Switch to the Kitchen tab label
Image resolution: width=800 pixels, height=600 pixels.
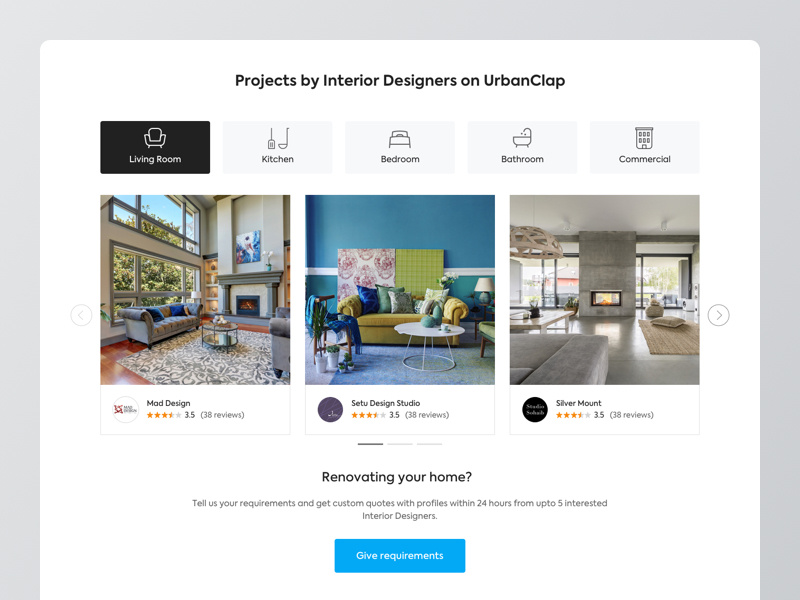tap(278, 159)
